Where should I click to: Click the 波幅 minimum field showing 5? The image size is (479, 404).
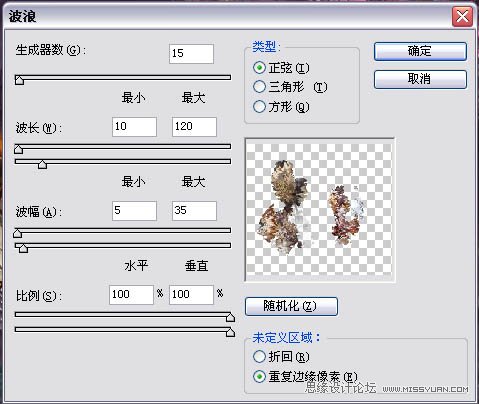(x=134, y=211)
